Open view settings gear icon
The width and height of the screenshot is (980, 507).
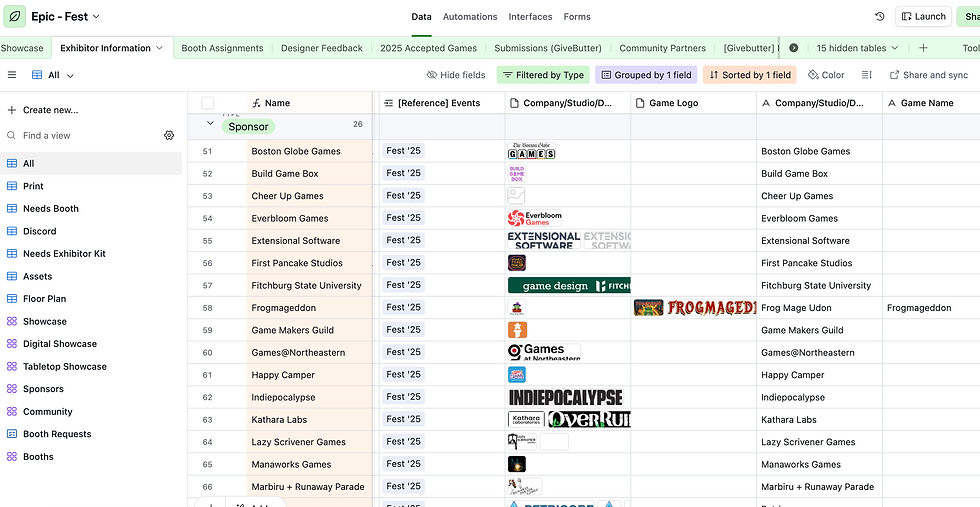tap(169, 135)
